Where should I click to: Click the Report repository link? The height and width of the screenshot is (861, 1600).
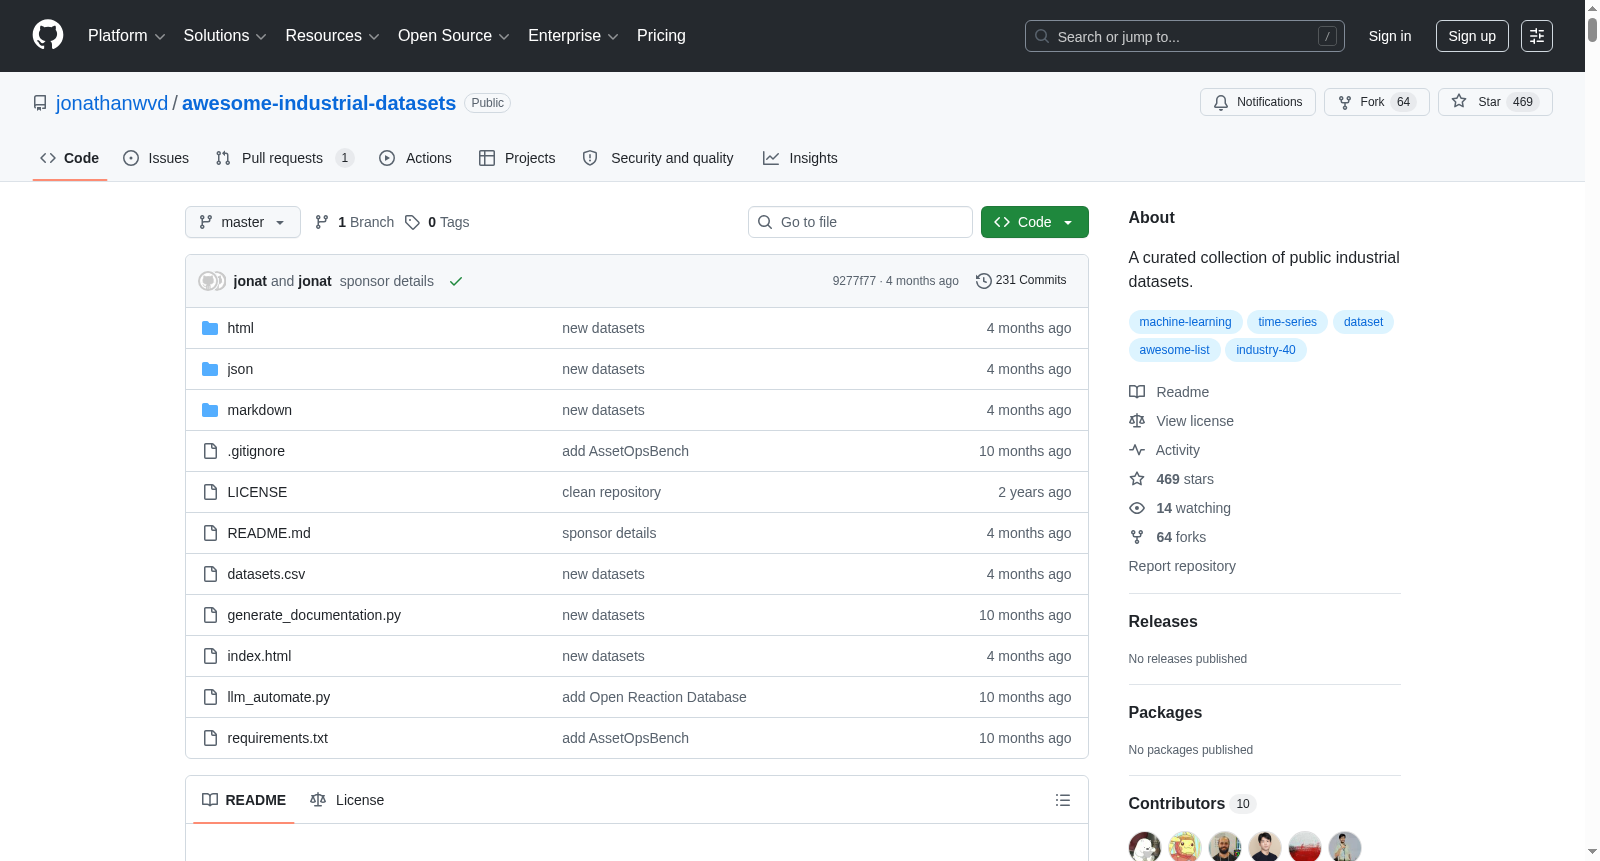click(1182, 566)
